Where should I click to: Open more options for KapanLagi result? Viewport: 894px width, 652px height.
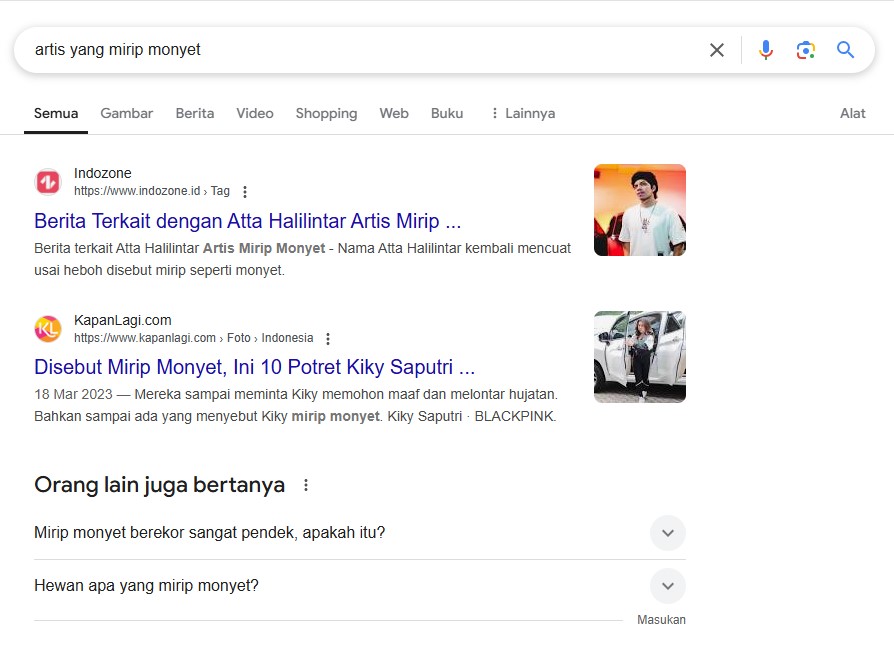(328, 339)
